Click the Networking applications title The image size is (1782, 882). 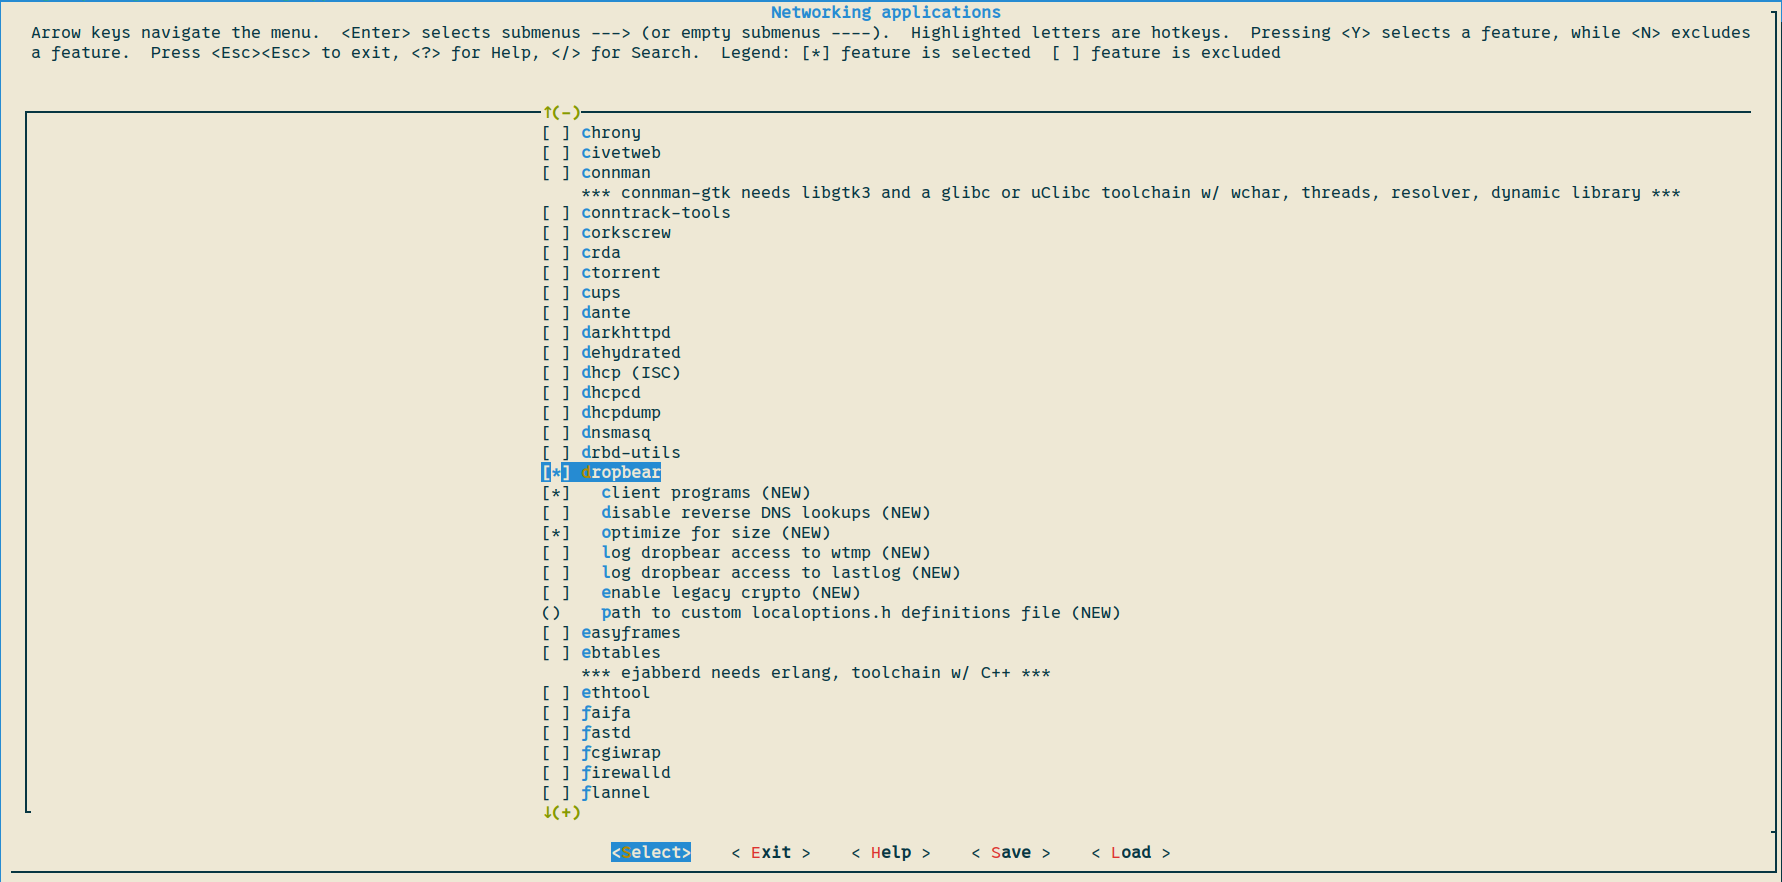point(886,12)
